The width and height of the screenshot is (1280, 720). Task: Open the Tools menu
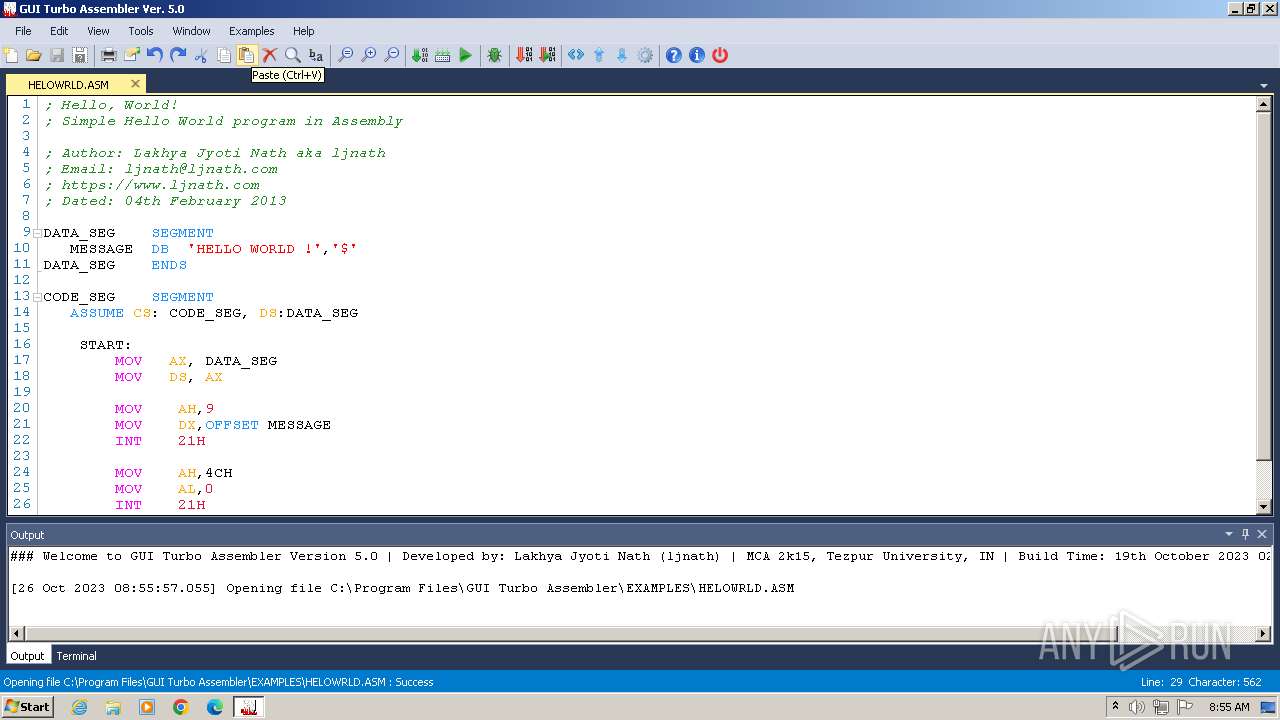tap(141, 31)
